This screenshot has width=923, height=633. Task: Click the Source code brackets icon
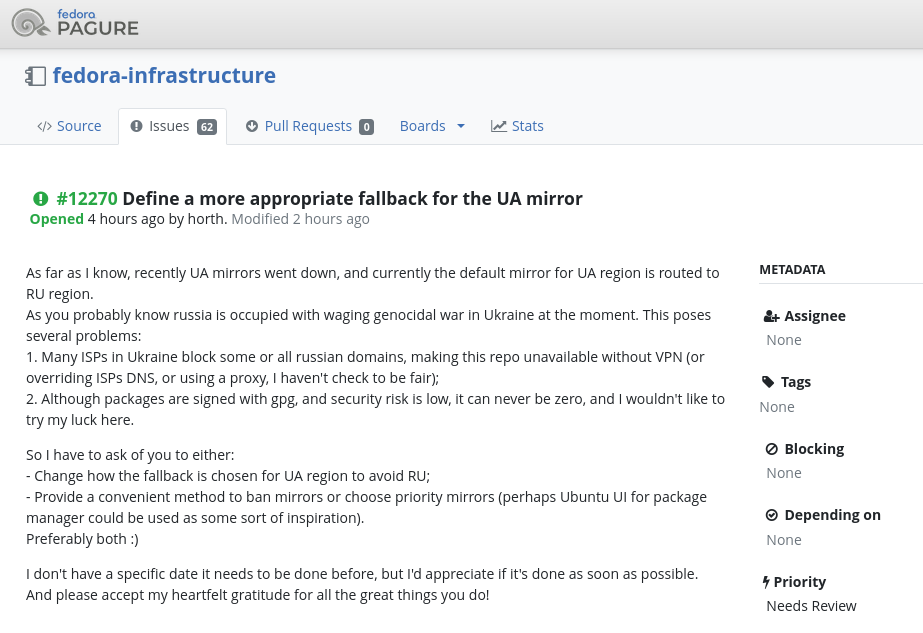click(44, 126)
